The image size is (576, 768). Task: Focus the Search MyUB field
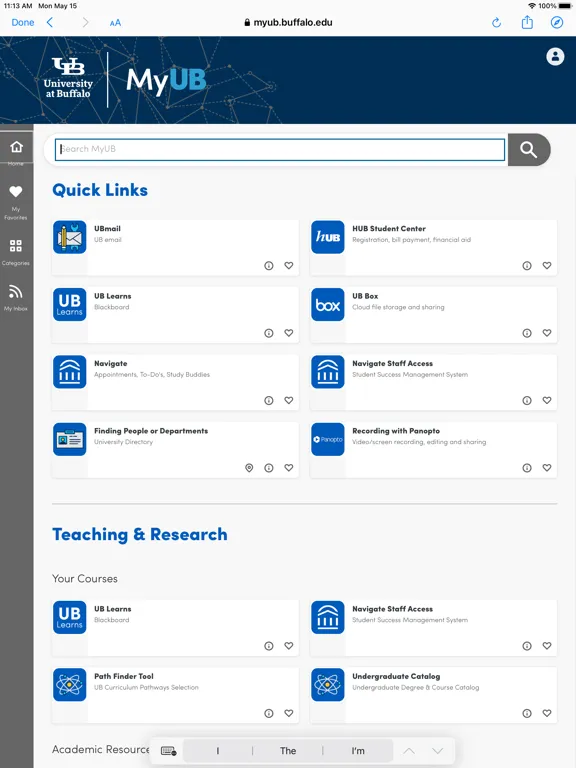[x=280, y=149]
